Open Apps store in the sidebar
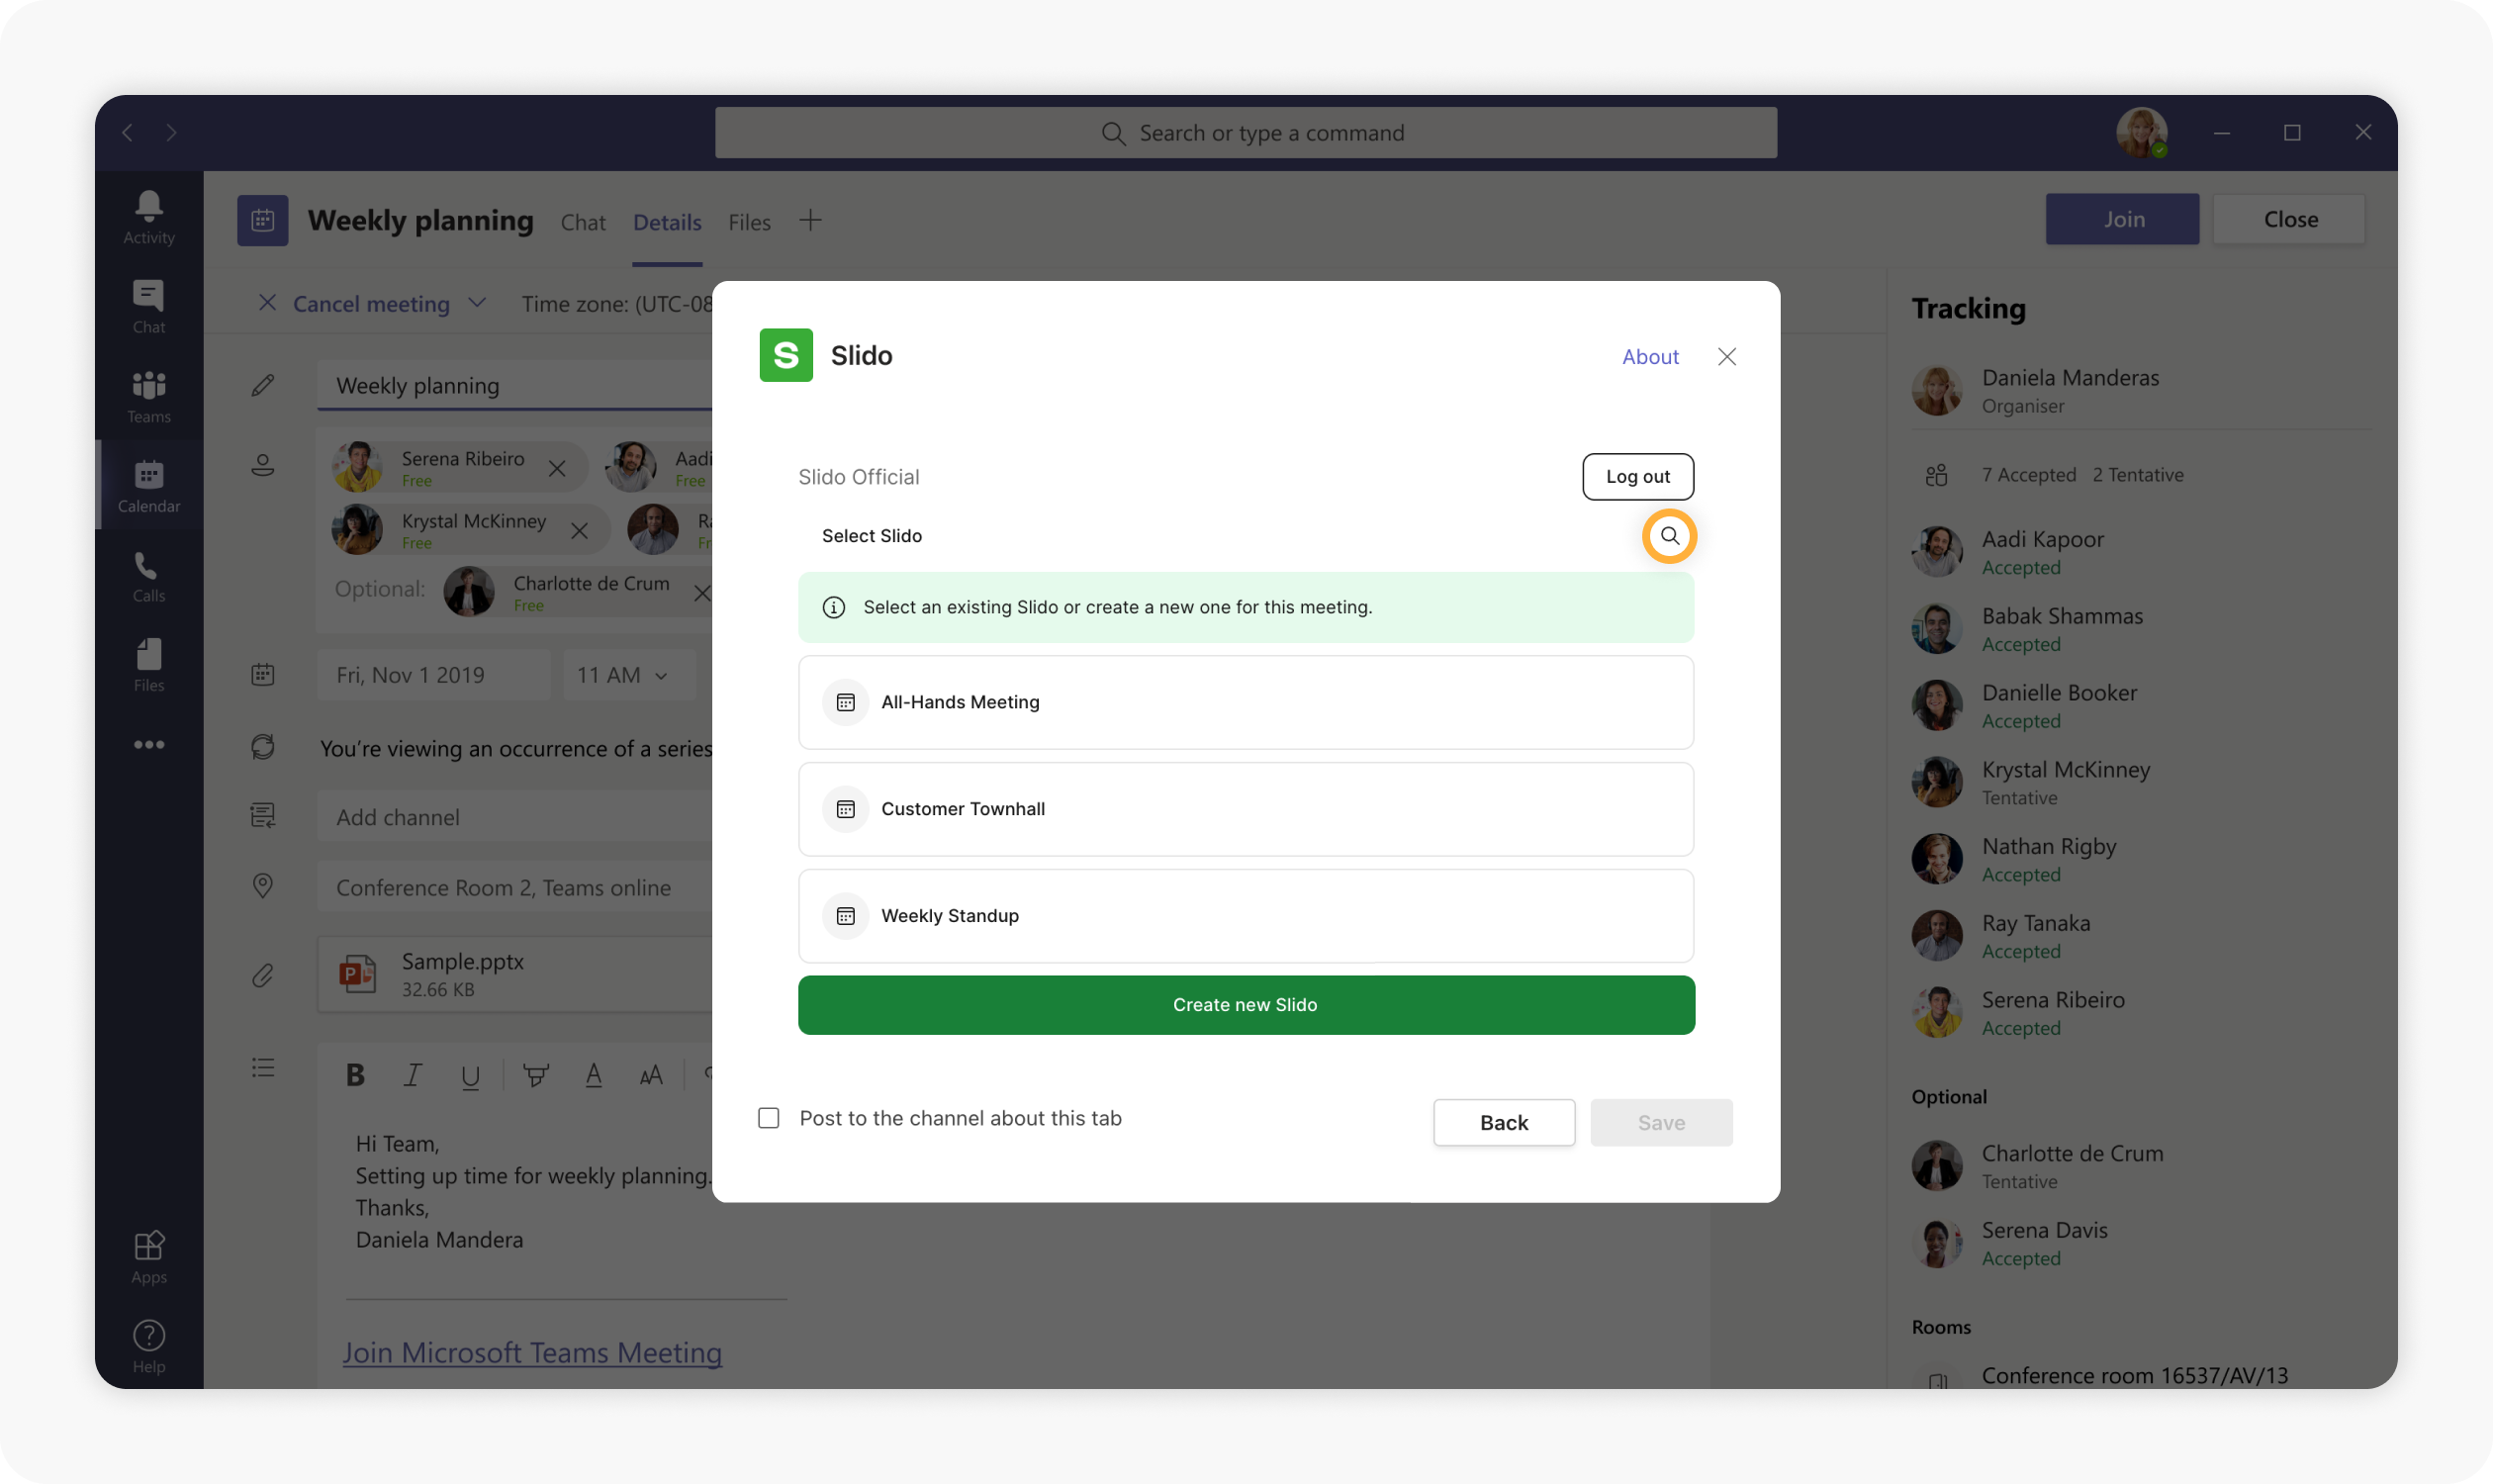Screen dimensions: 2493x1484 tap(149, 1256)
